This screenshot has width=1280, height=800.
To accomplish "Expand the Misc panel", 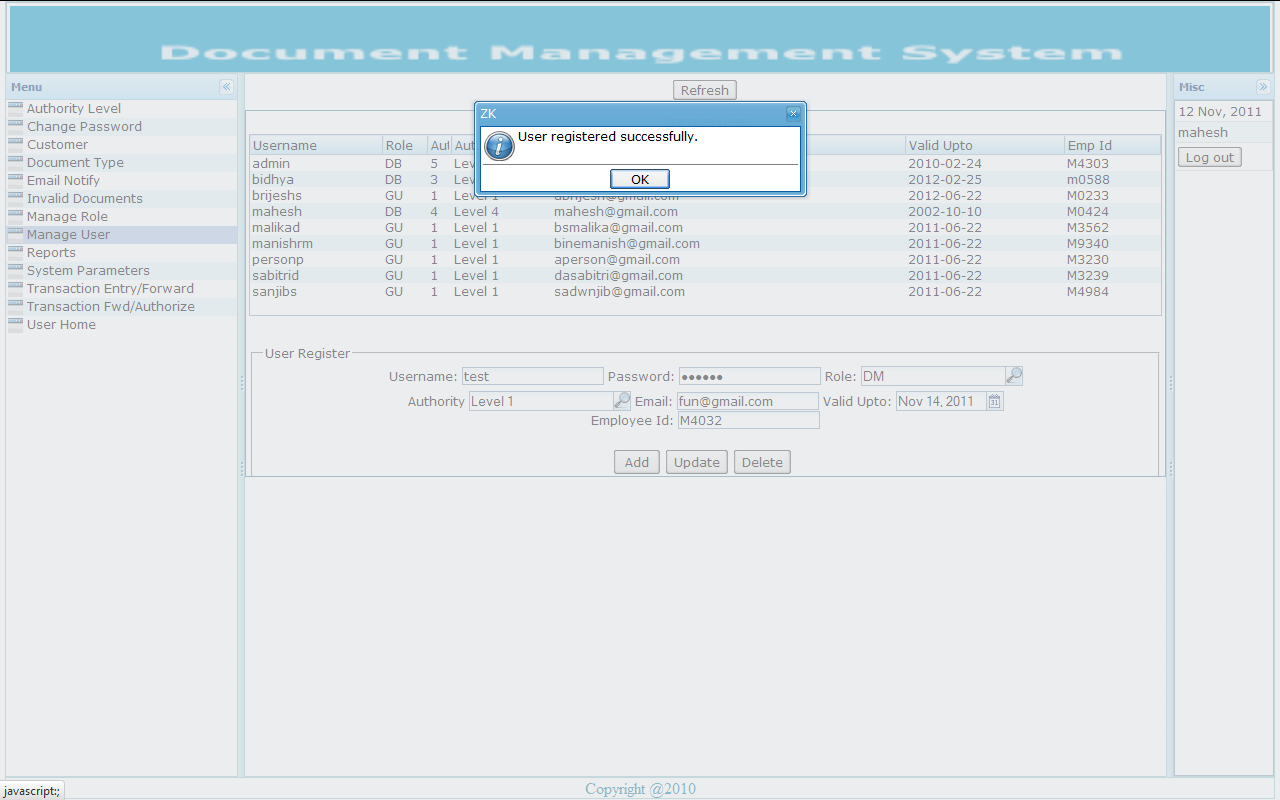I will [x=1265, y=87].
